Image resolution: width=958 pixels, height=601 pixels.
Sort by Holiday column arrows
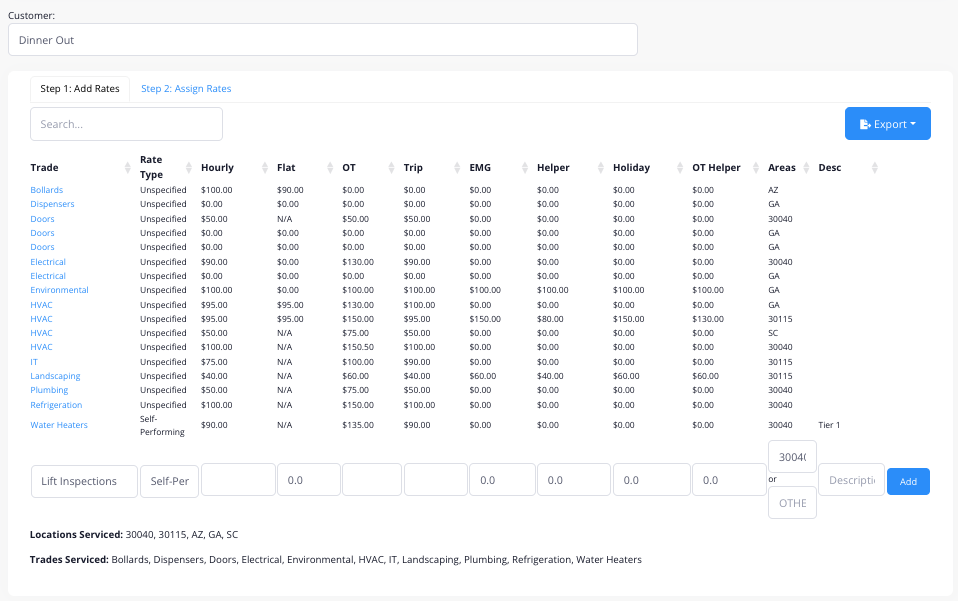680,167
